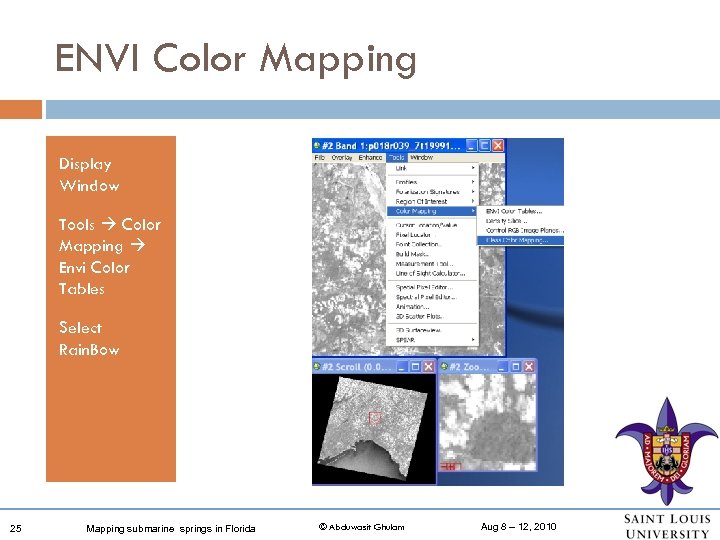The height and width of the screenshot is (540, 720).
Task: Expand the Profiles submenu arrow
Action: coord(473,182)
